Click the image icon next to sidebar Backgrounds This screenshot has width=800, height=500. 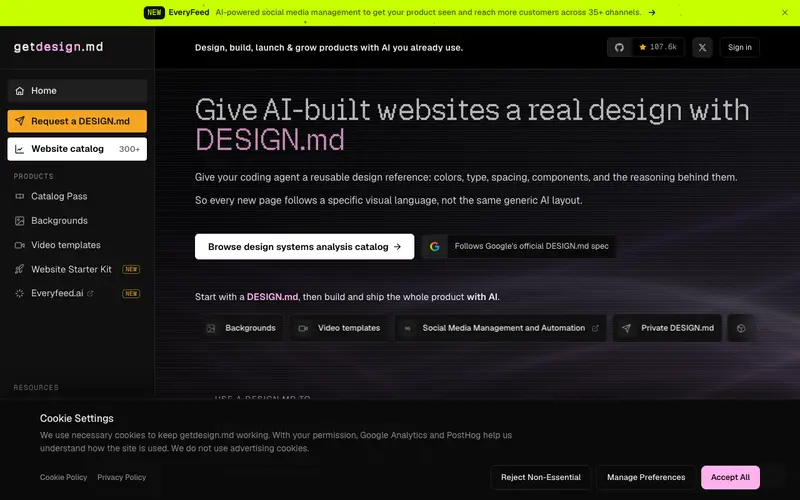[x=19, y=221]
